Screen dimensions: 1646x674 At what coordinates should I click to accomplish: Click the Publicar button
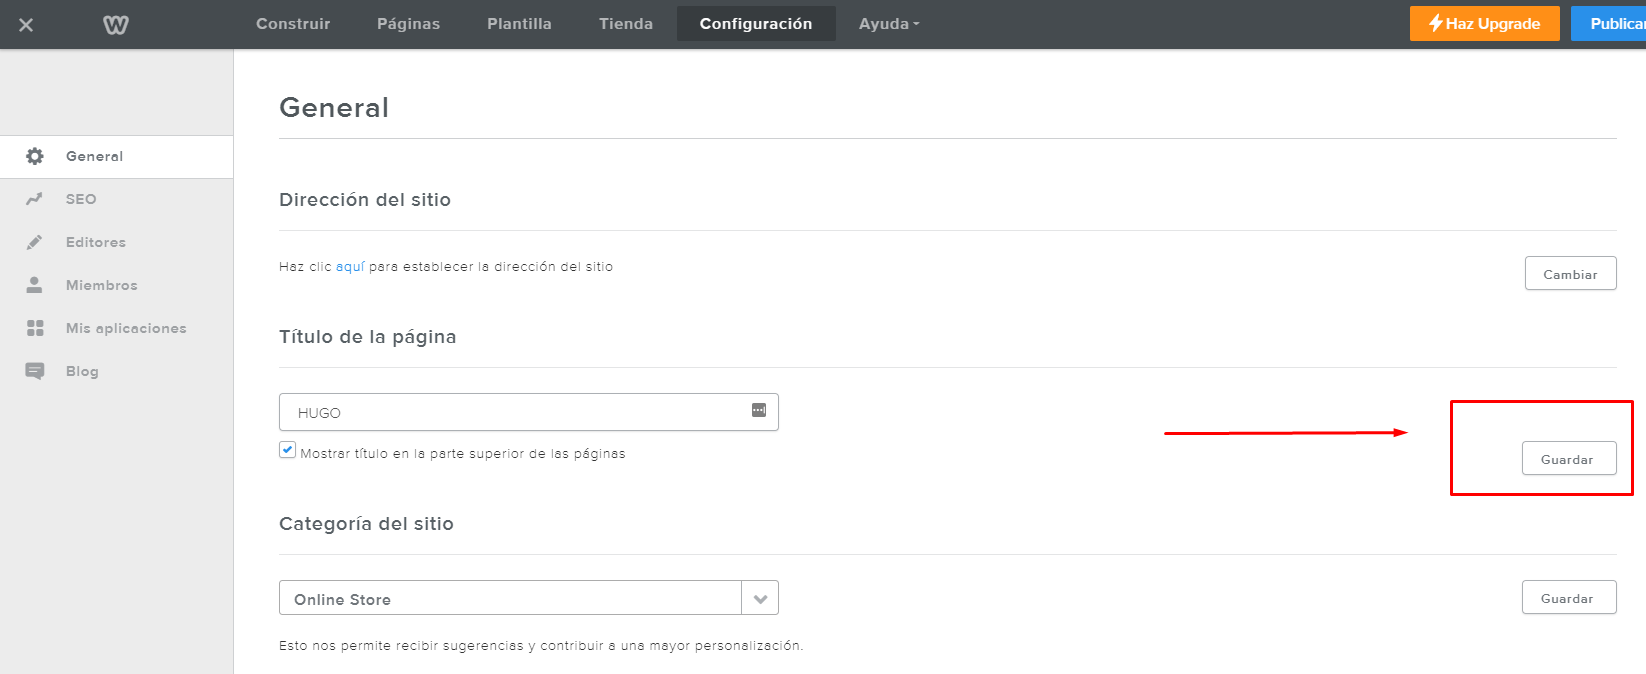point(1608,24)
